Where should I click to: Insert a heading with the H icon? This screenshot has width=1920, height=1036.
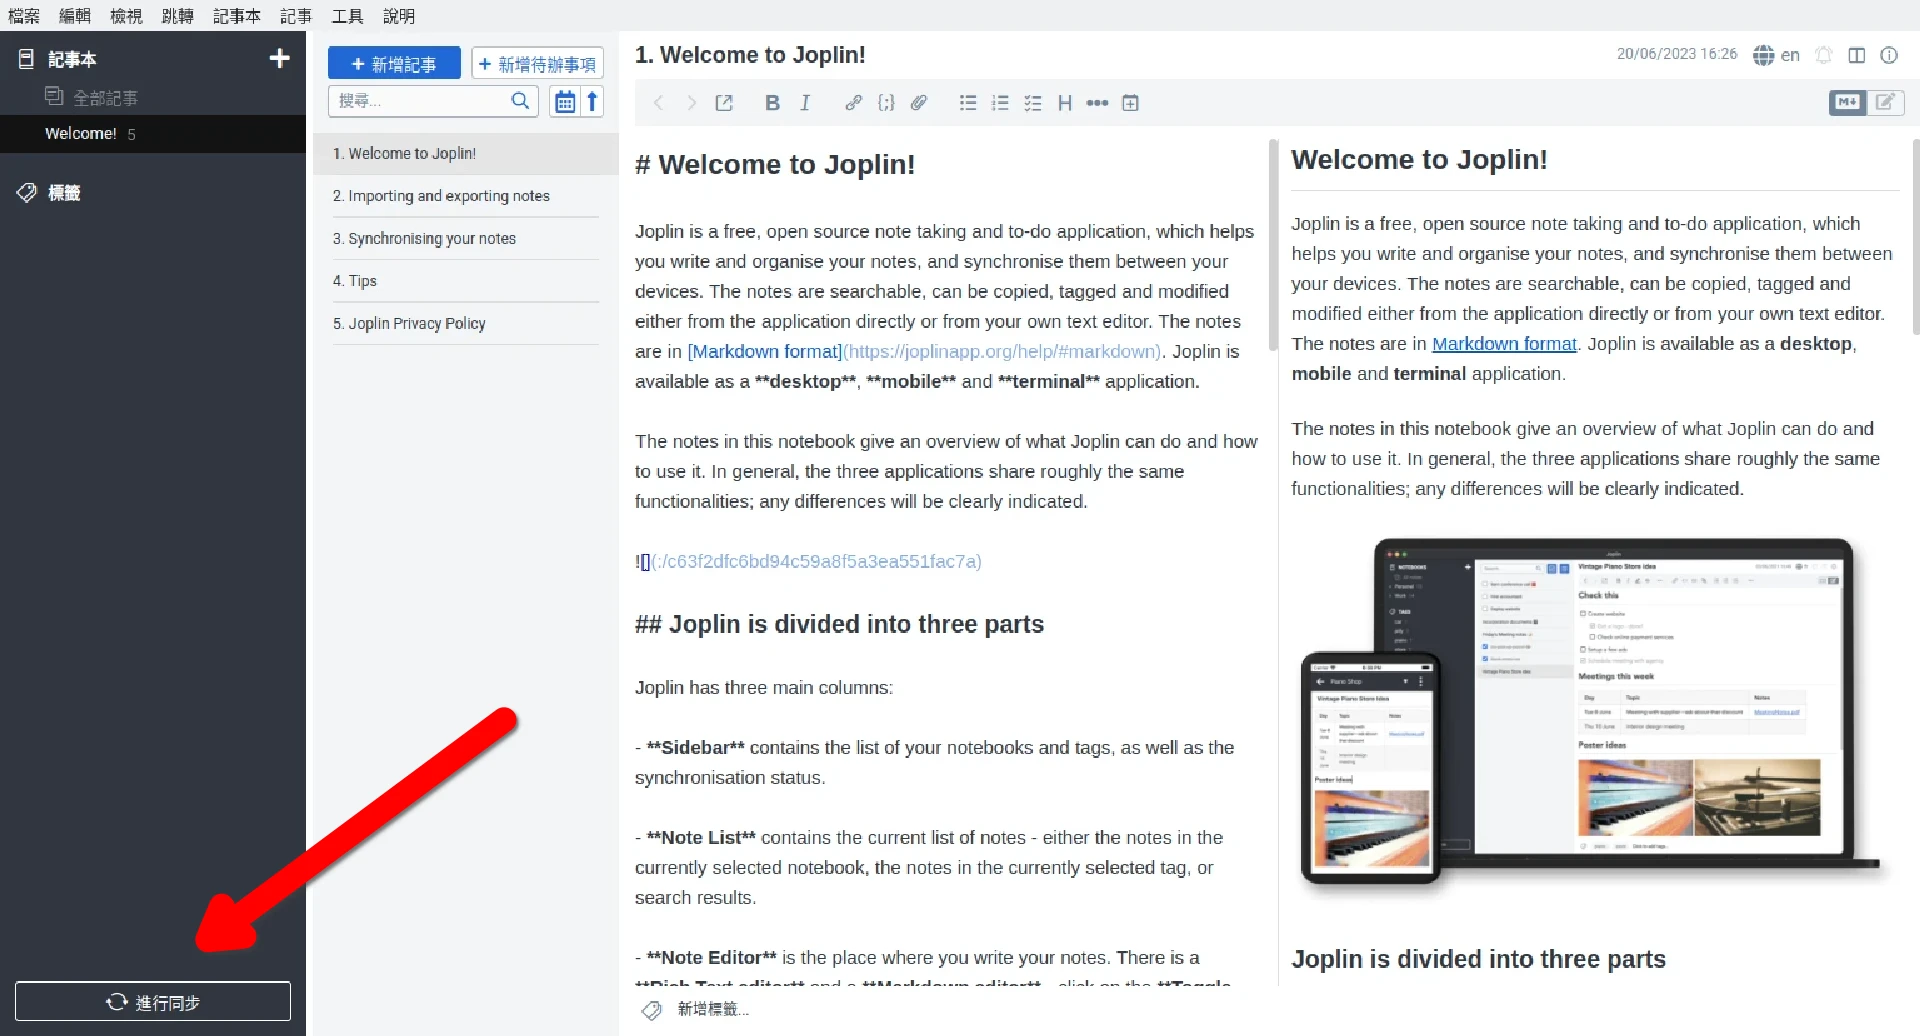pos(1065,103)
